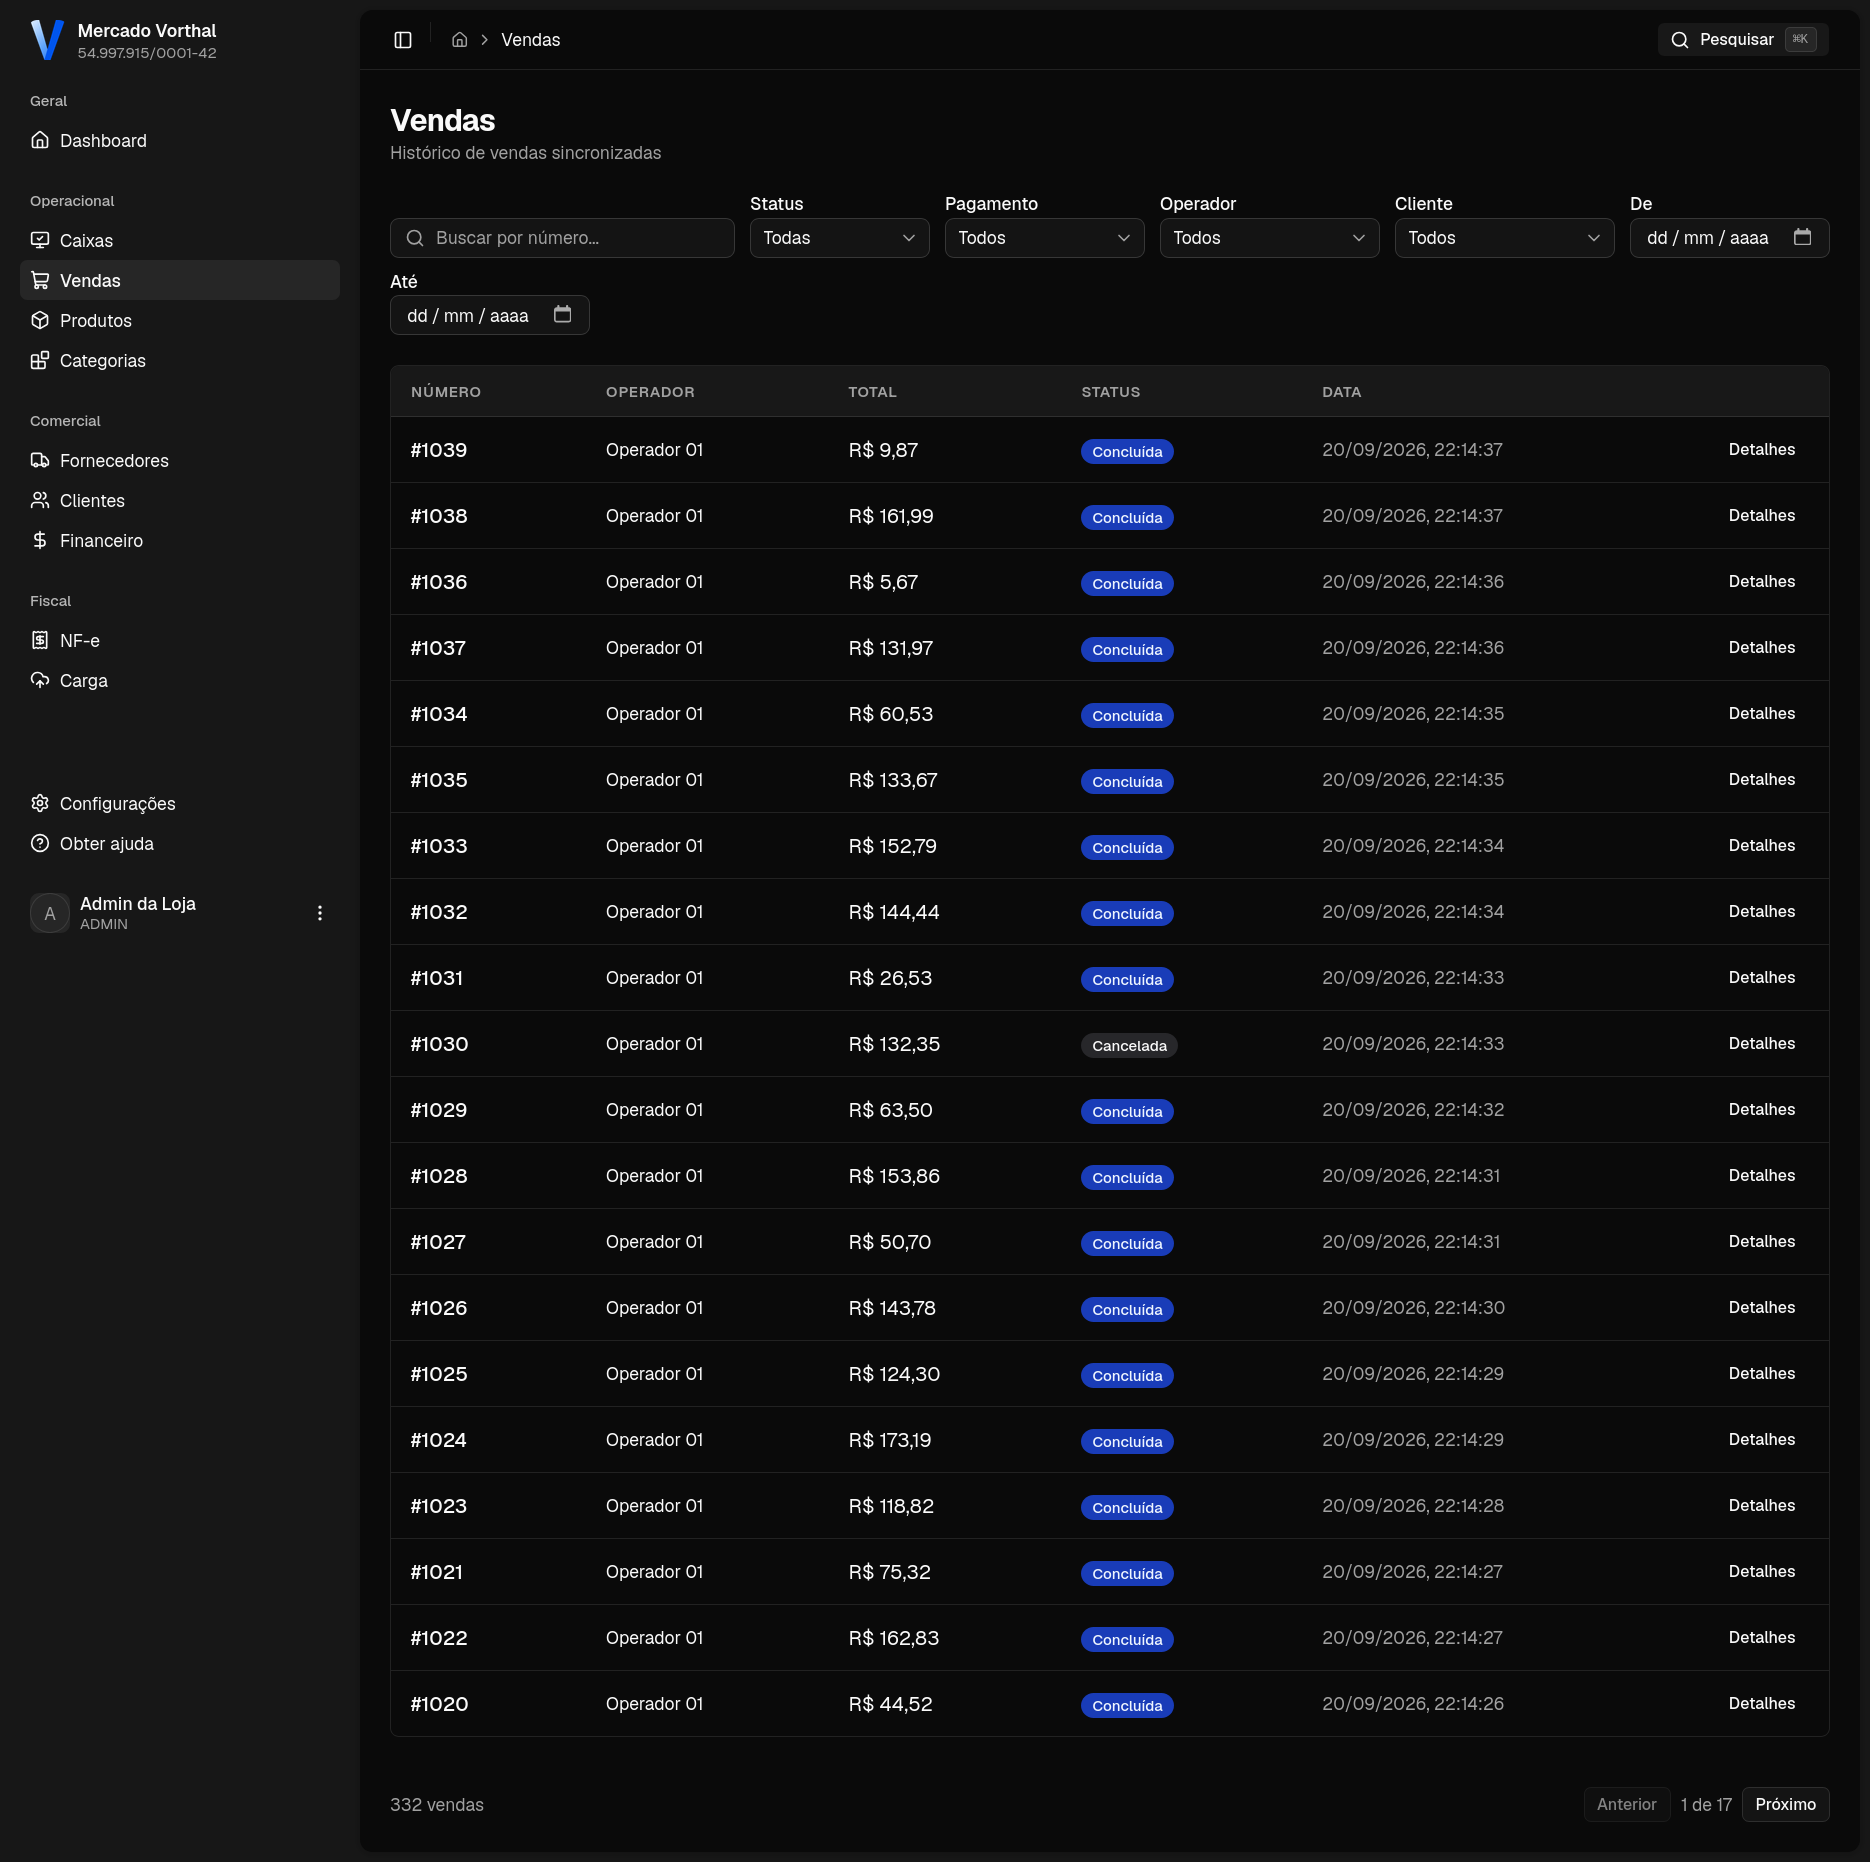Click the total R$ 173,19
1870x1862 pixels.
890,1440
